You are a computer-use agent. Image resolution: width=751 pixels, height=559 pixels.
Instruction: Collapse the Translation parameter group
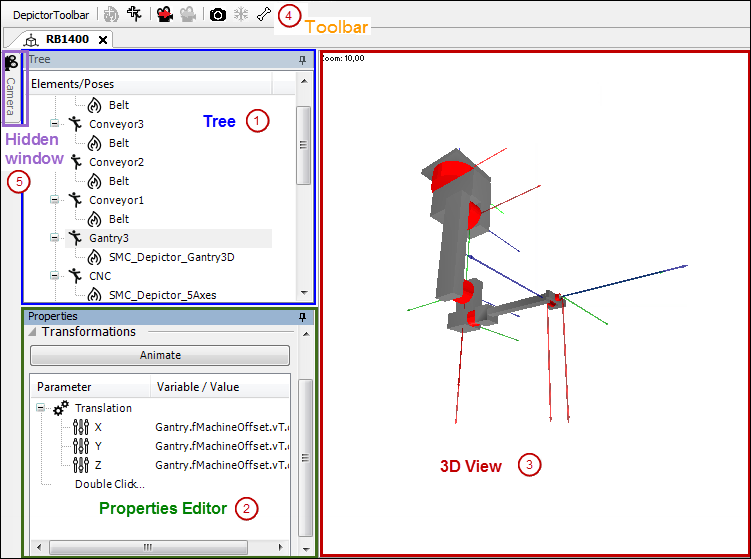(x=41, y=408)
